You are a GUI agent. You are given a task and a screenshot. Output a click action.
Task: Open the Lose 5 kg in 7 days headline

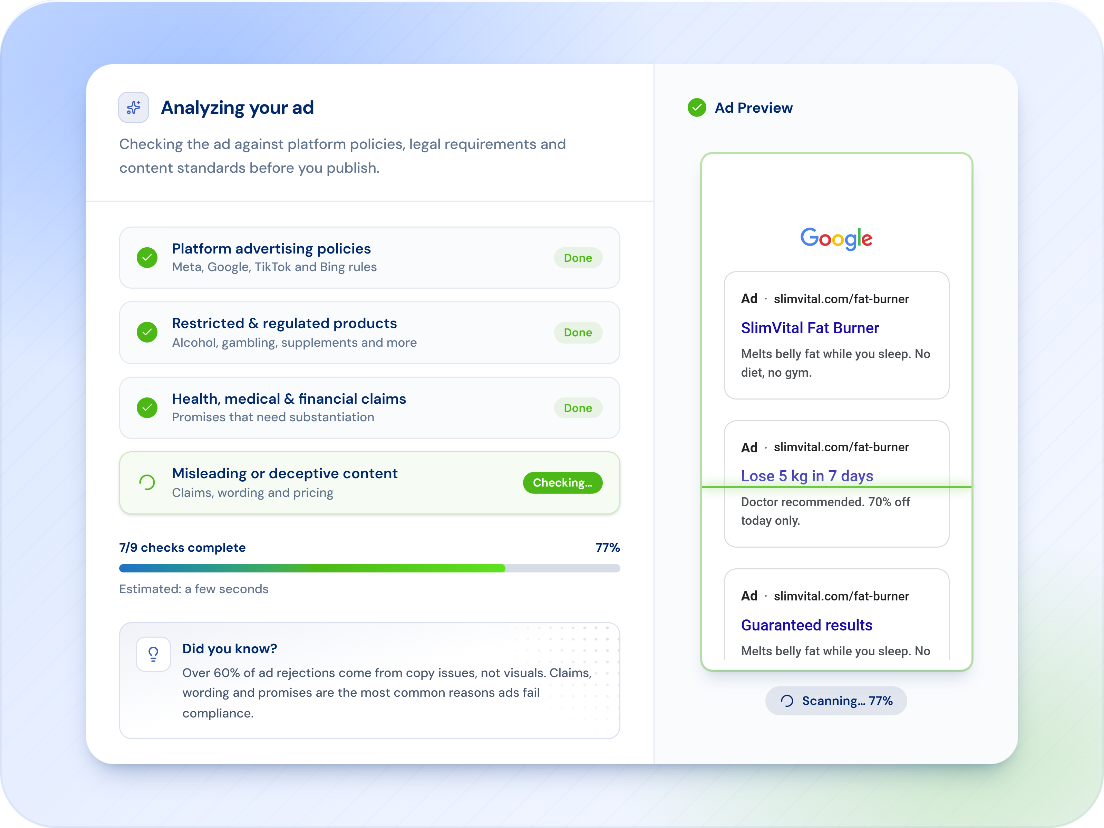(x=807, y=476)
